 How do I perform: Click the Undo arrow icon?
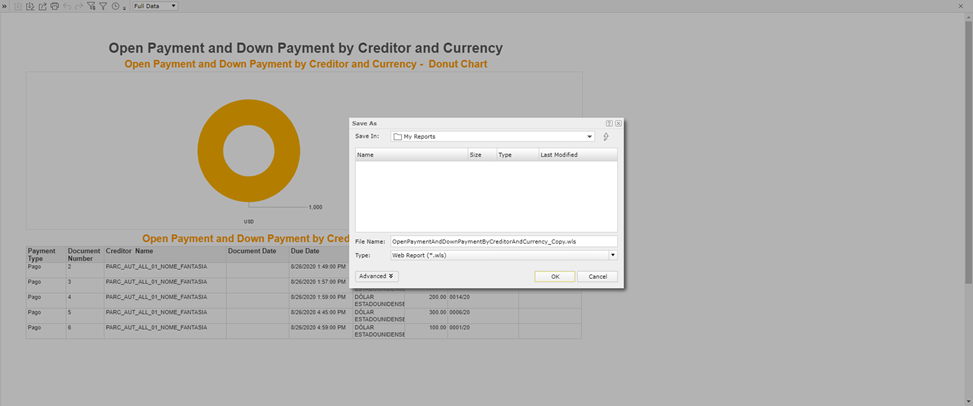coord(67,6)
